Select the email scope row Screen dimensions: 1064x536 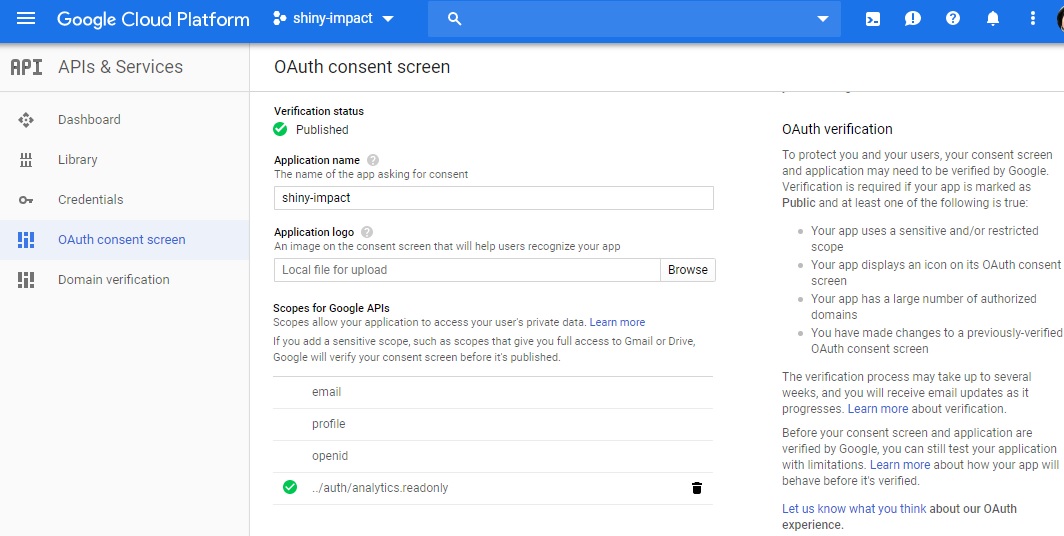click(493, 392)
